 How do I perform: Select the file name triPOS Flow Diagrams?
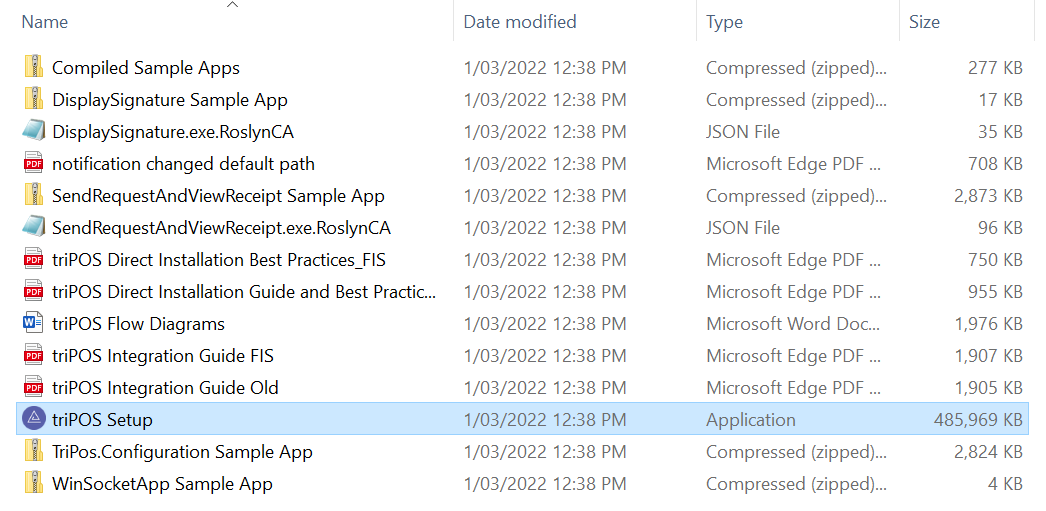[138, 324]
